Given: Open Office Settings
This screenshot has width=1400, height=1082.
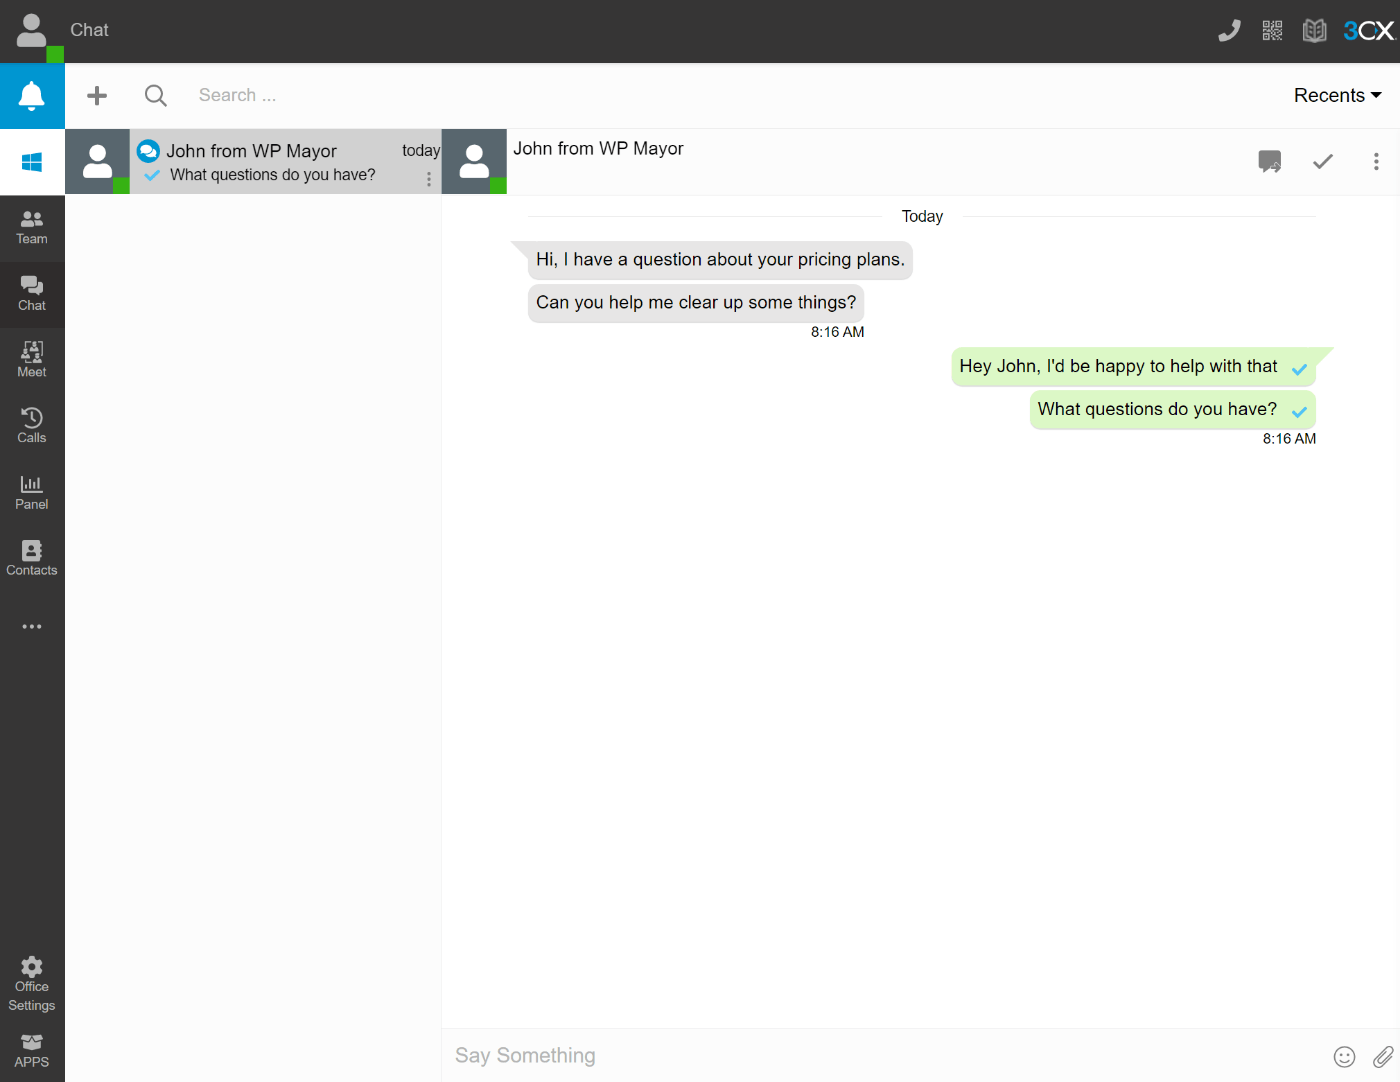Looking at the screenshot, I should click(32, 984).
